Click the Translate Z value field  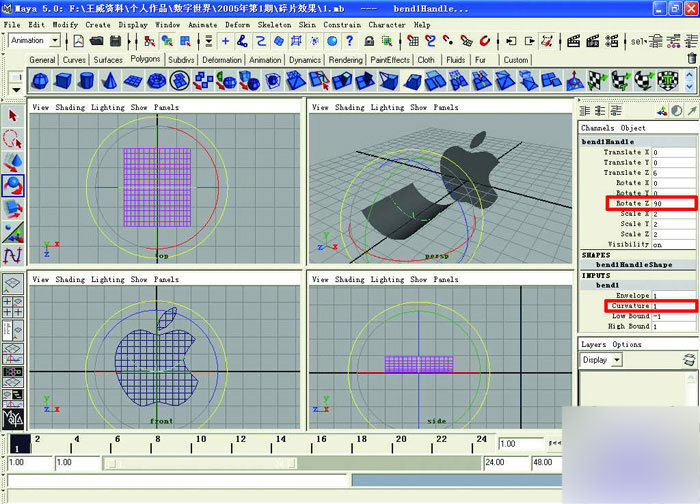(x=673, y=173)
